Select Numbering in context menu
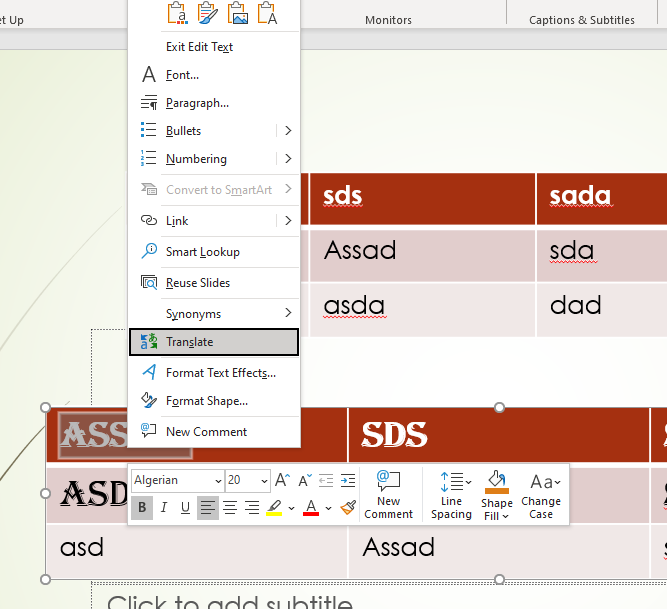Screen dimensions: 667x609 202,159
